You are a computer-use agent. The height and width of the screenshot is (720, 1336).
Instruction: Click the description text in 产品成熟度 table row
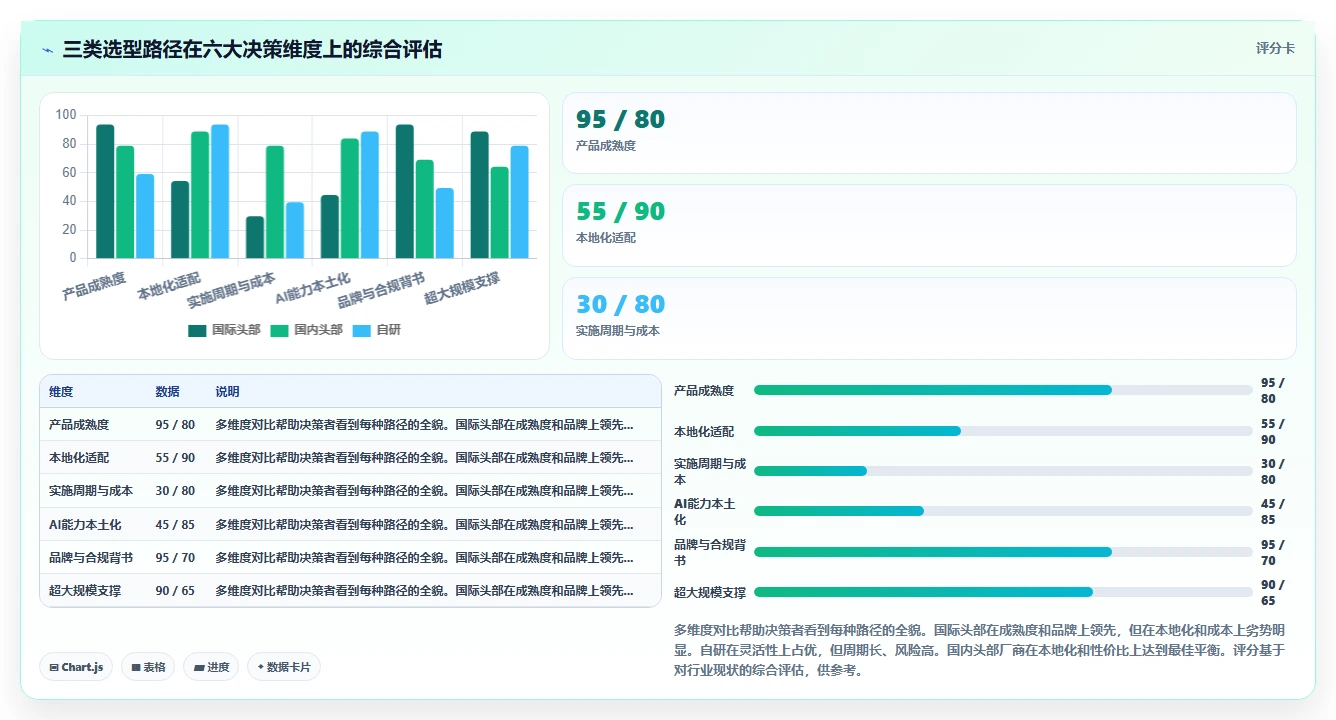[x=424, y=425]
